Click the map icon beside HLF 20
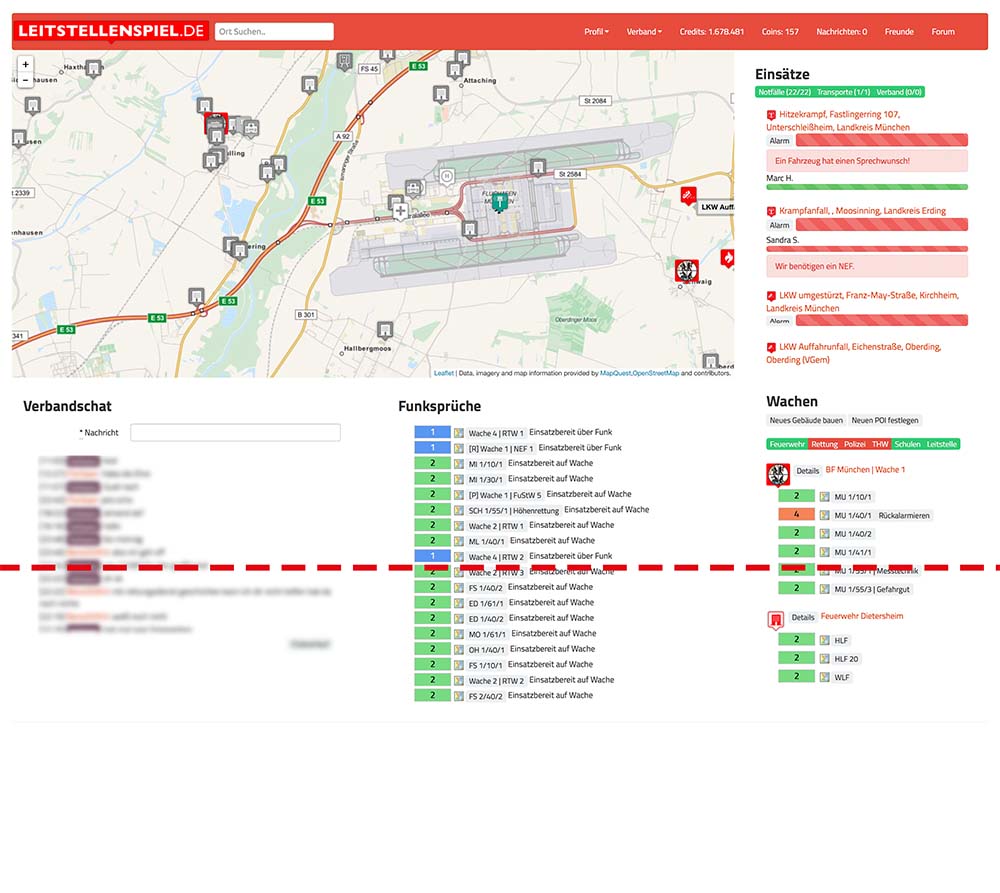 [x=825, y=658]
